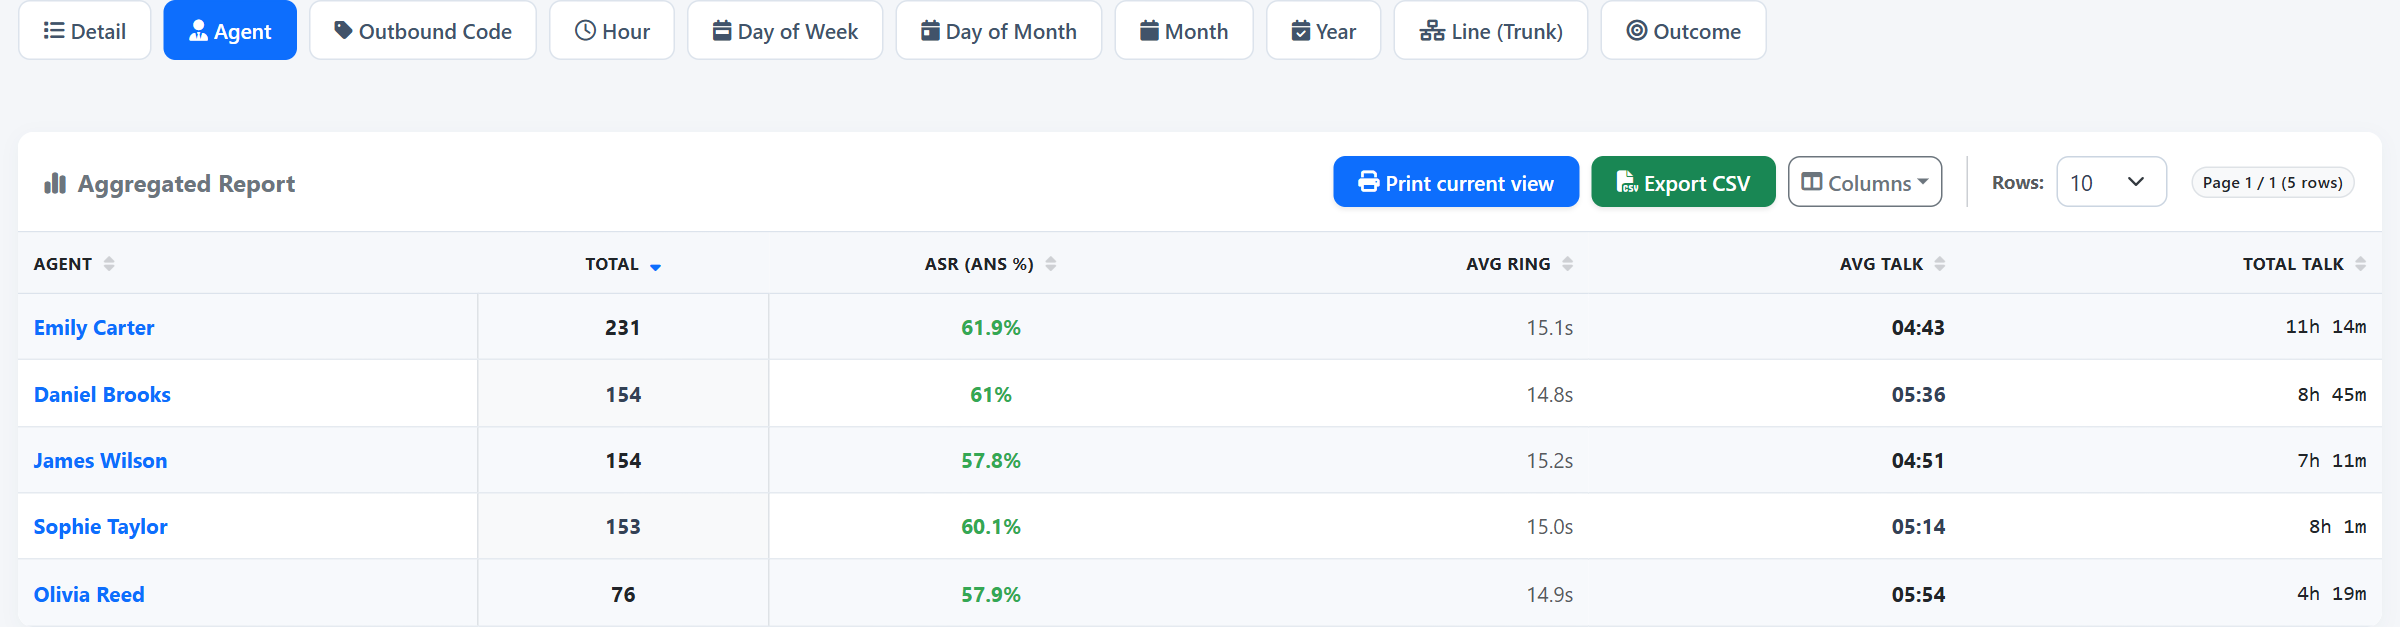Sort by Agent column sort arrows
The width and height of the screenshot is (2400, 627).
pos(109,264)
